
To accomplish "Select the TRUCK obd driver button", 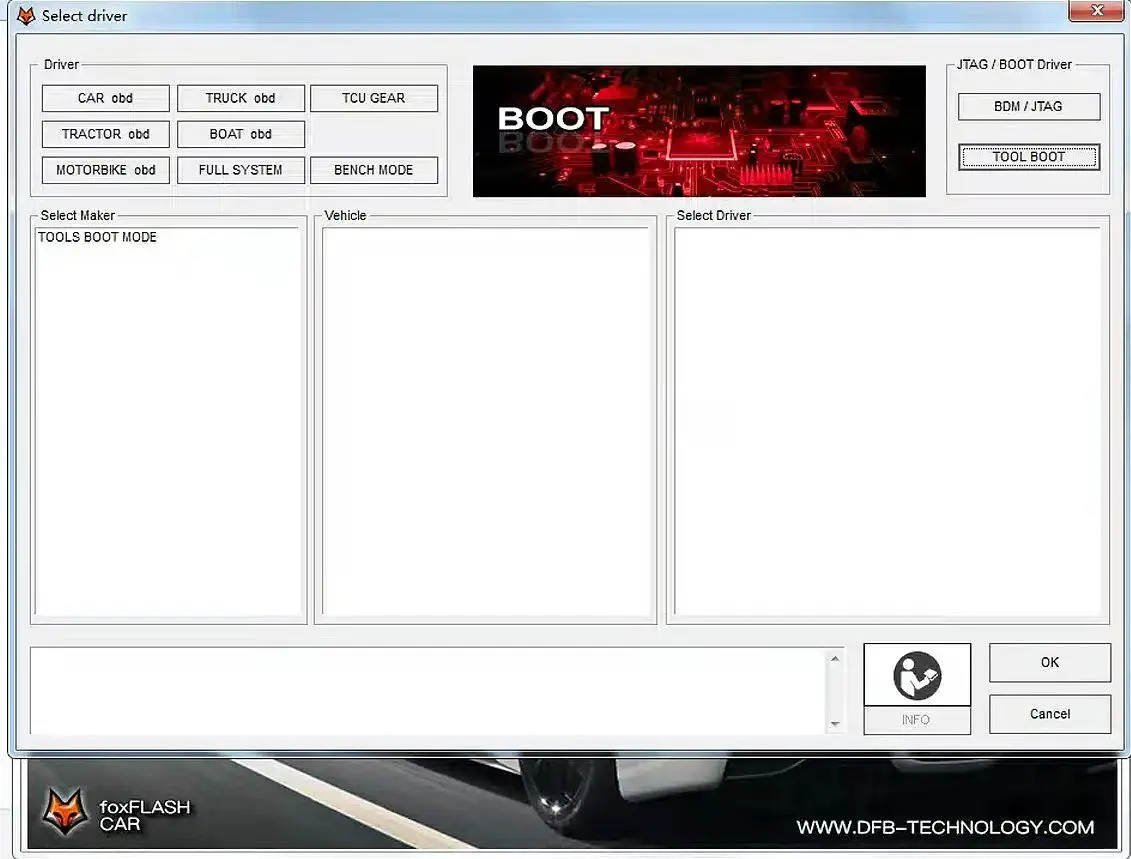I will 241,98.
